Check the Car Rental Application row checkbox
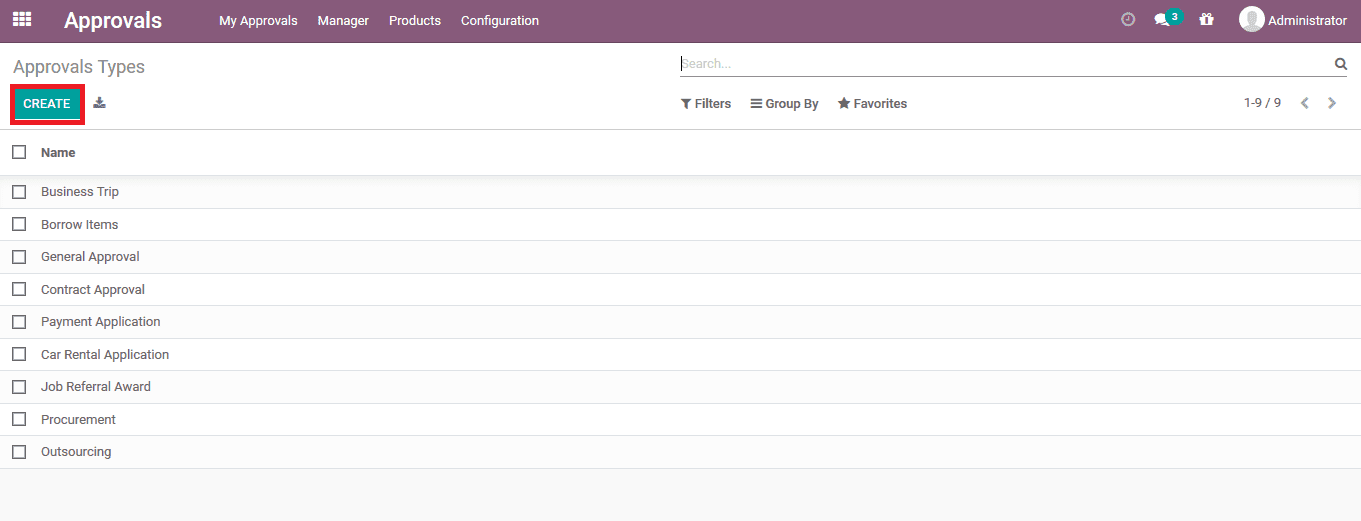1361x521 pixels. (x=19, y=354)
